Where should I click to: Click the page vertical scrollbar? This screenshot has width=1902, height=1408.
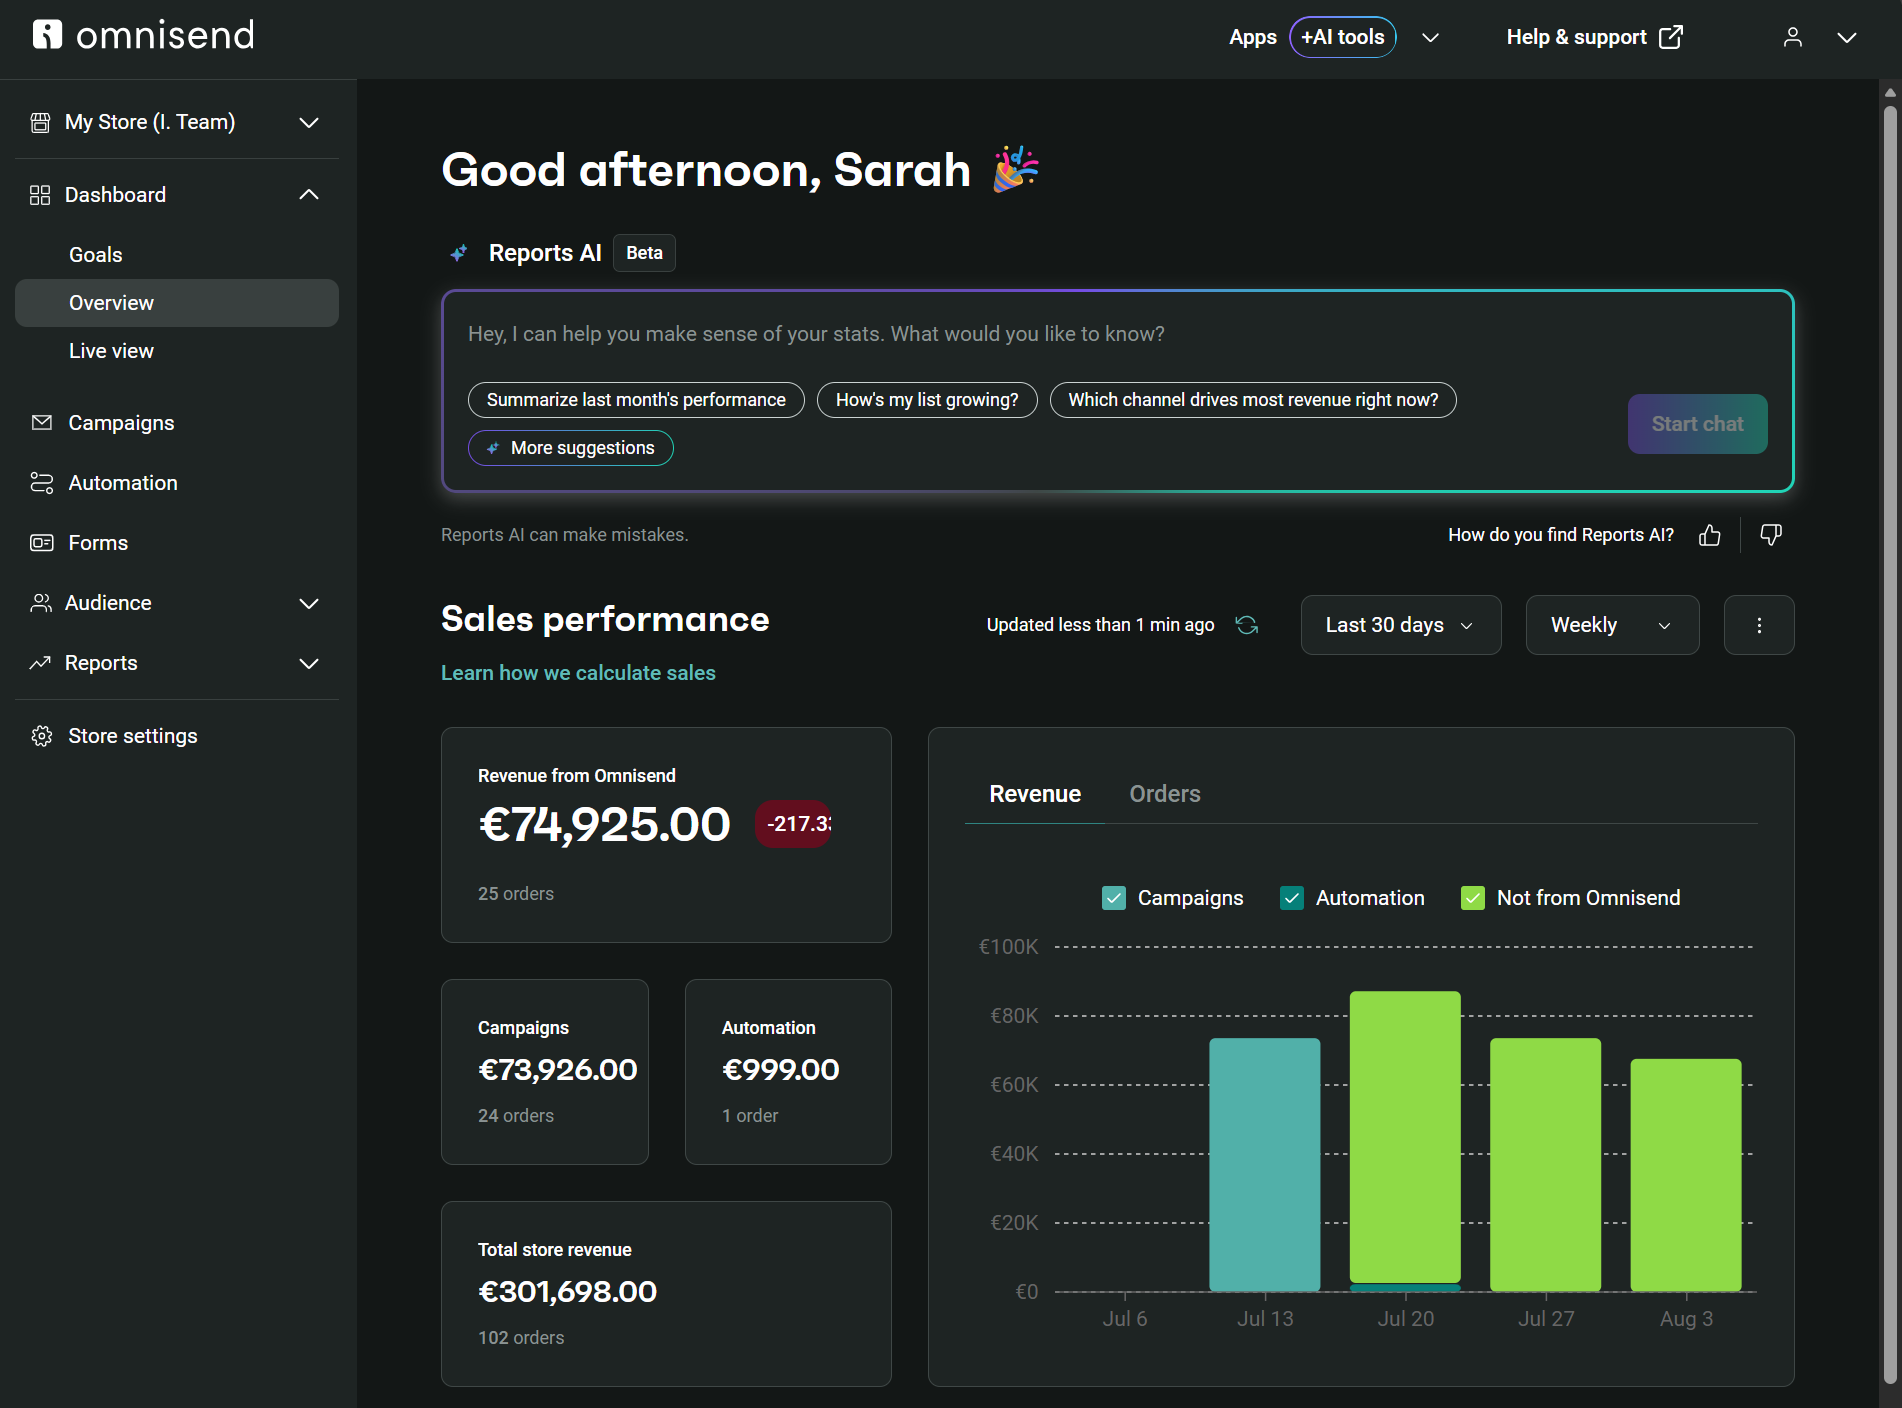pos(1890,744)
